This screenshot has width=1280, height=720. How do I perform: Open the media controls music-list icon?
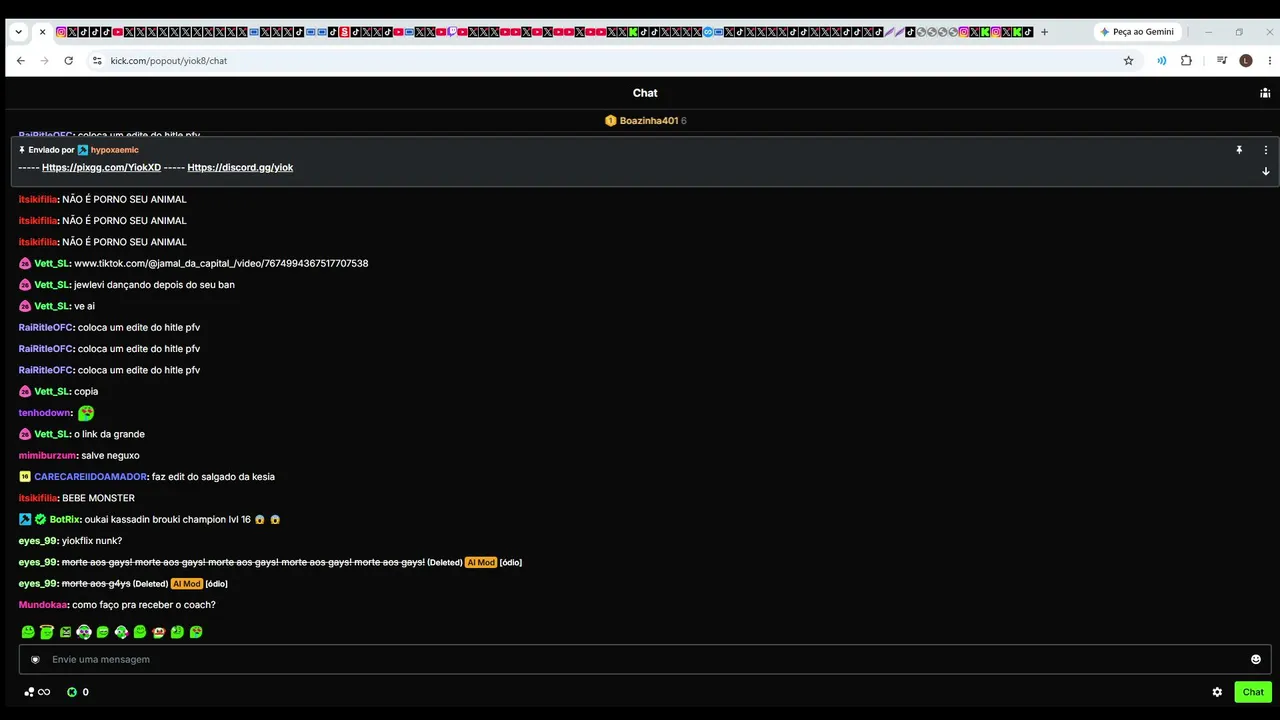pyautogui.click(x=1222, y=61)
